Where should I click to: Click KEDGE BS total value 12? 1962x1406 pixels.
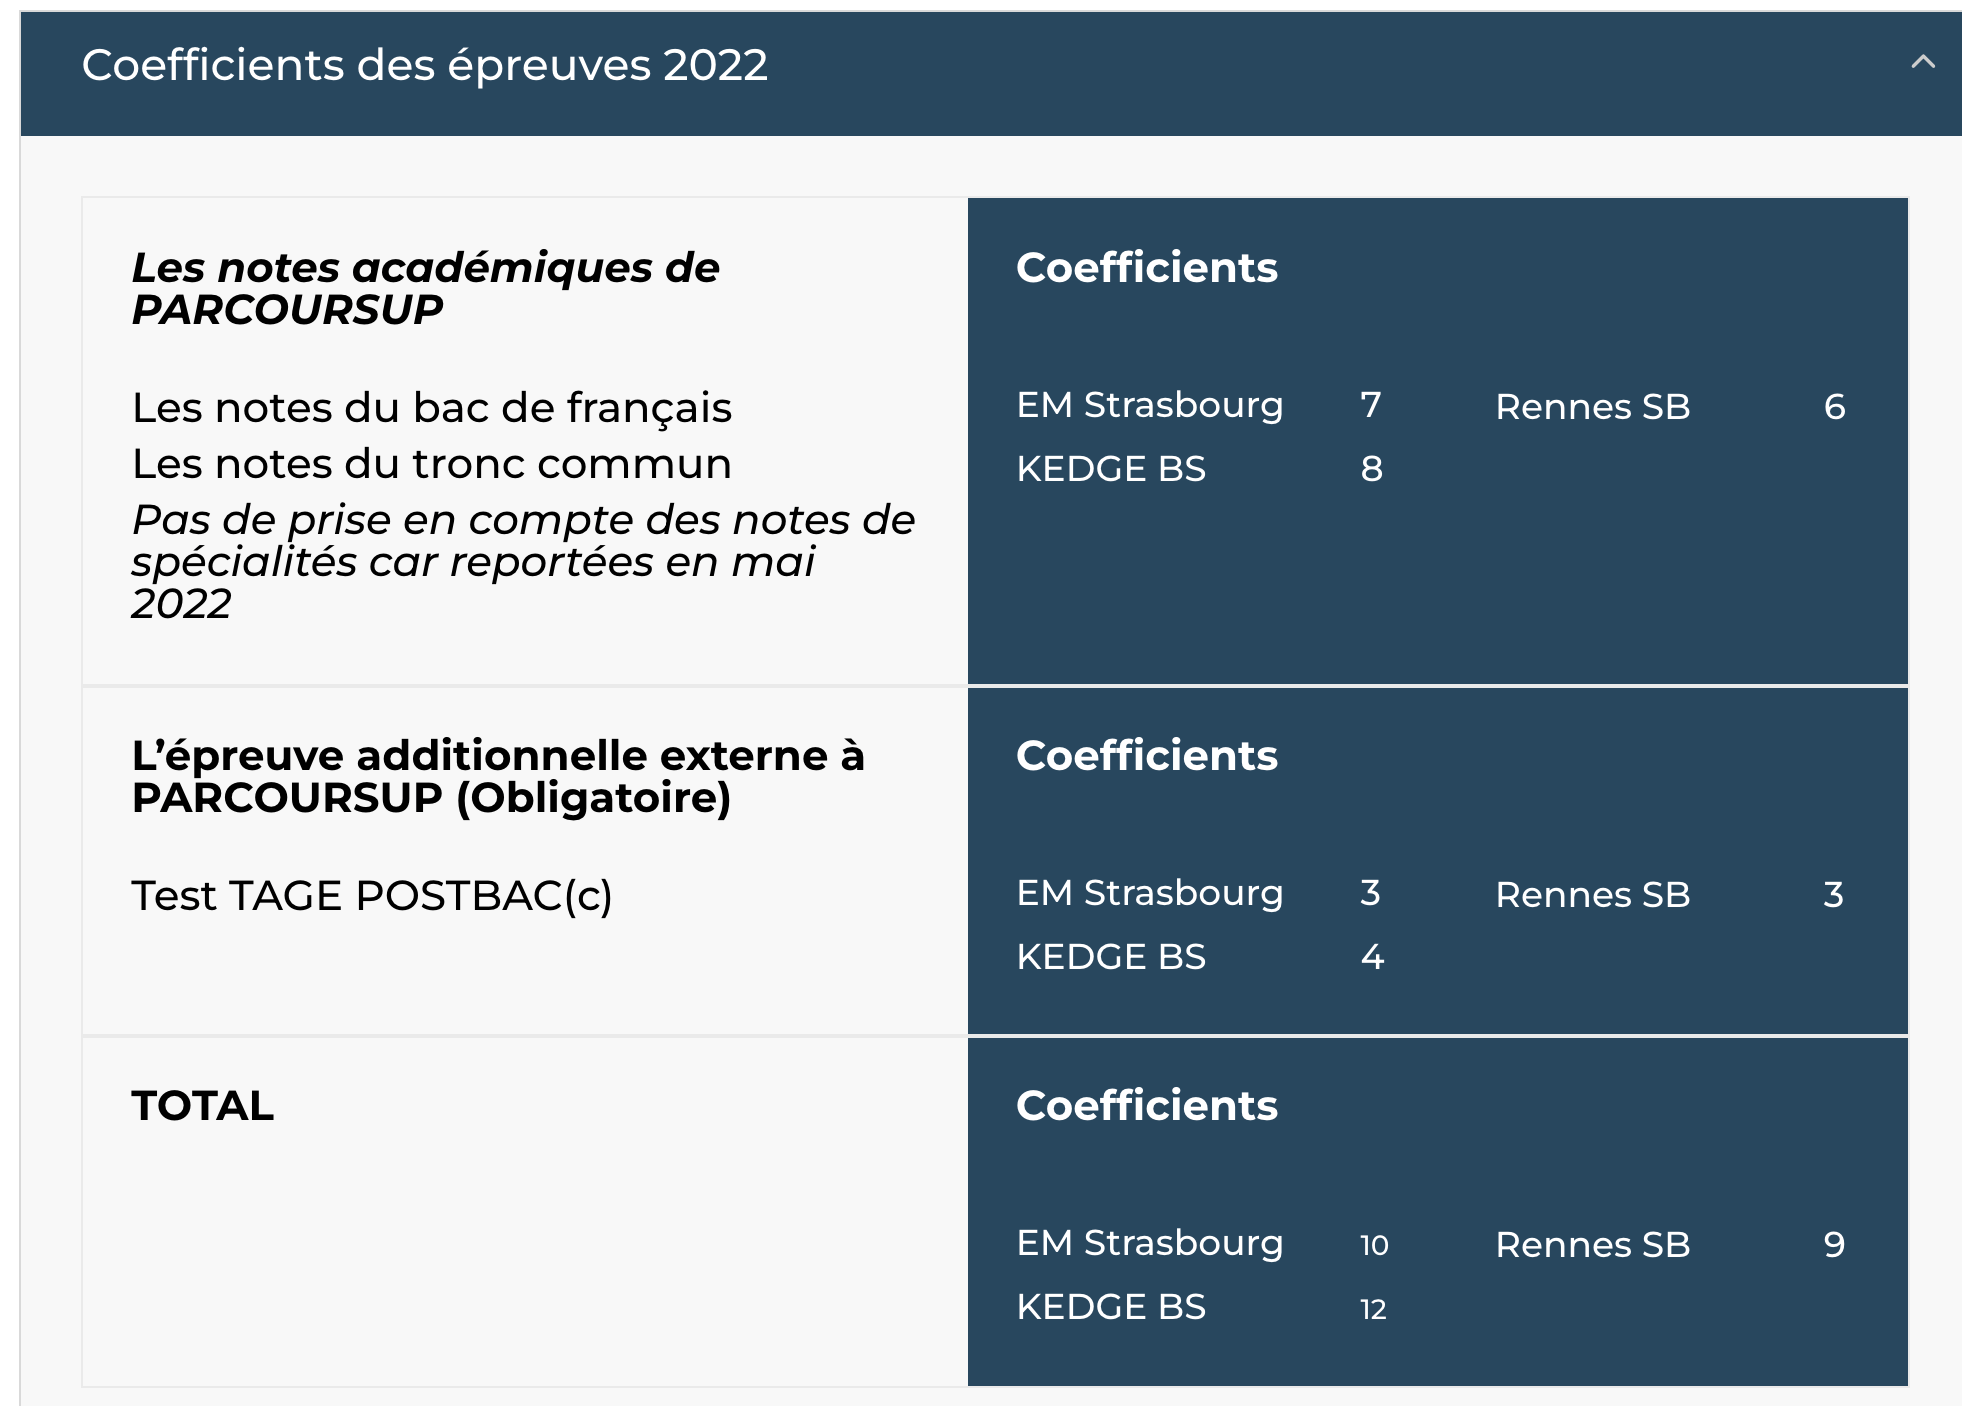click(1373, 1309)
